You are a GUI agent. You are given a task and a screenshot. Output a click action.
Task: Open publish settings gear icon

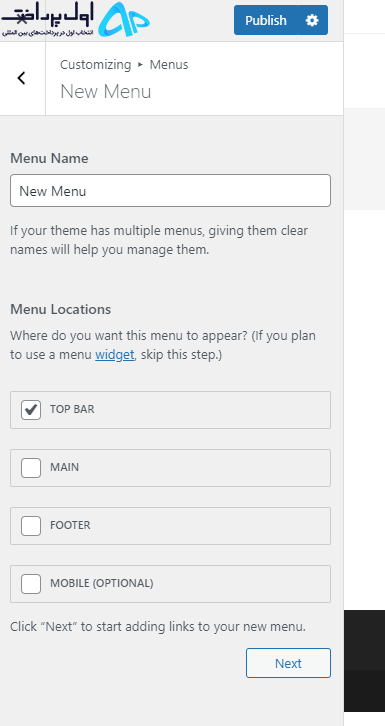[x=312, y=20]
